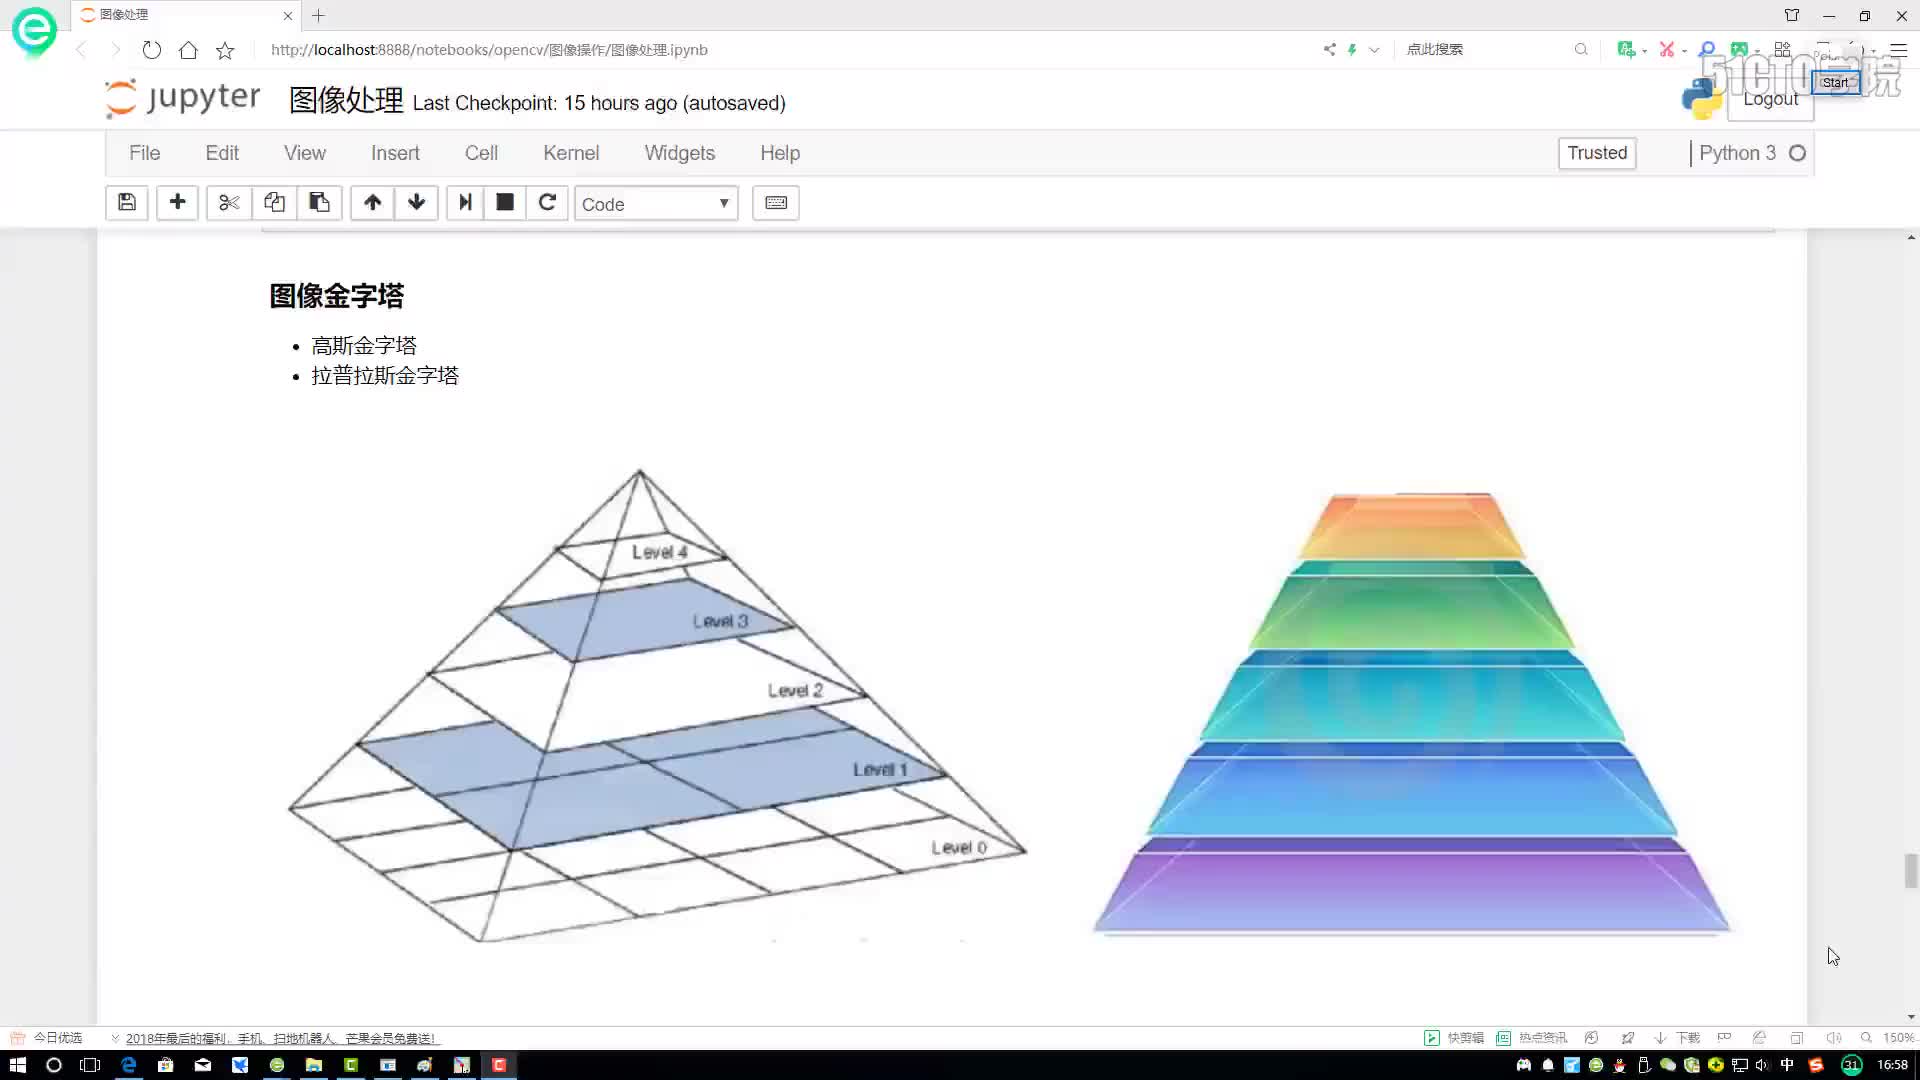Reload the browser page

pyautogui.click(x=151, y=50)
